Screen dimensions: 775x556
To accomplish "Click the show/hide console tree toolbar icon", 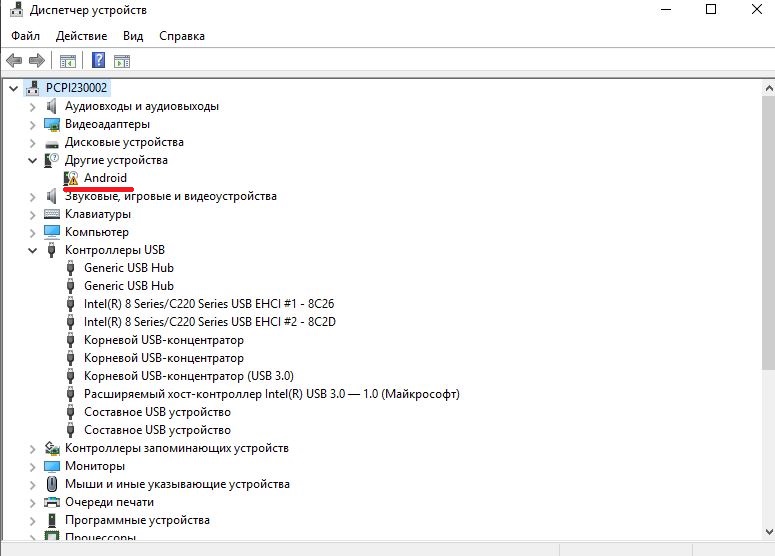I will tap(68, 61).
